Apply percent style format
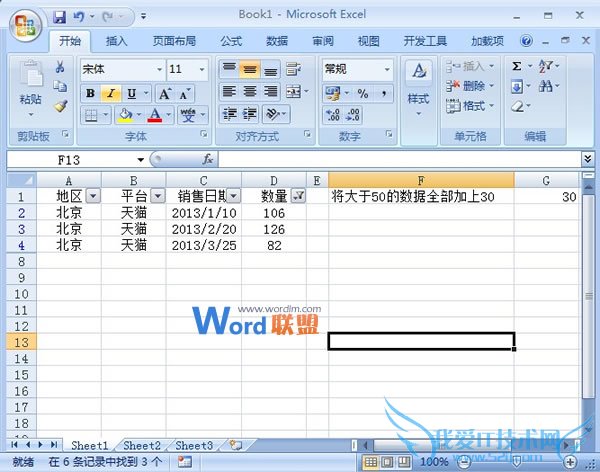This screenshot has height=472, width=600. point(362,93)
